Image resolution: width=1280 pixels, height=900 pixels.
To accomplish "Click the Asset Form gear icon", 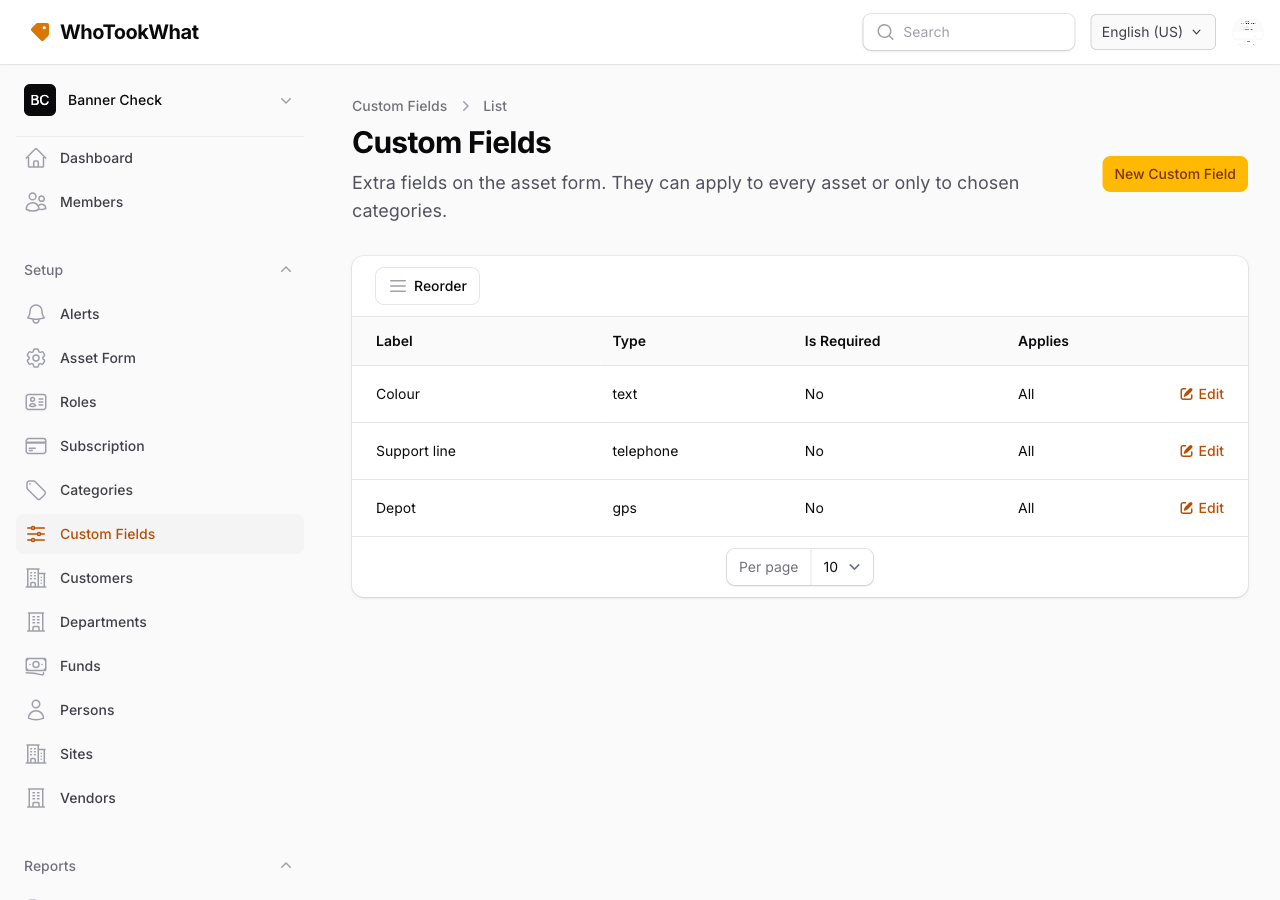I will (36, 358).
